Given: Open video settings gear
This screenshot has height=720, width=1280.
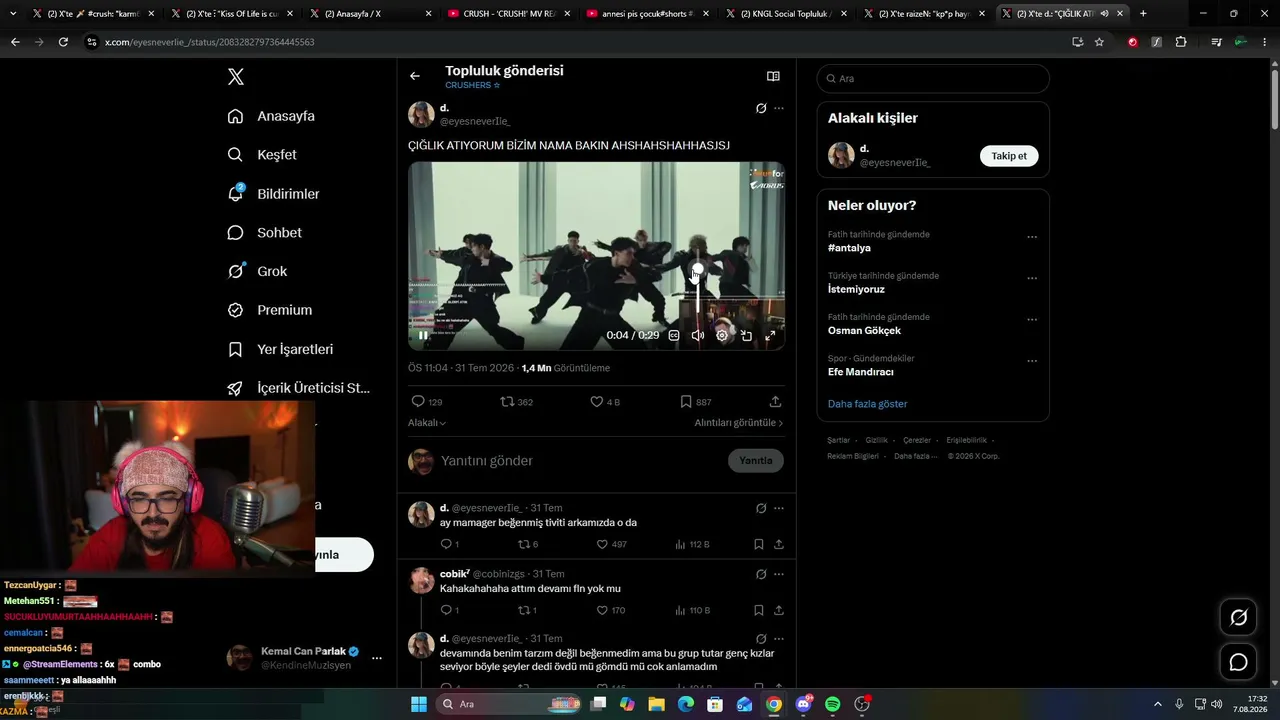Looking at the screenshot, I should (x=722, y=335).
